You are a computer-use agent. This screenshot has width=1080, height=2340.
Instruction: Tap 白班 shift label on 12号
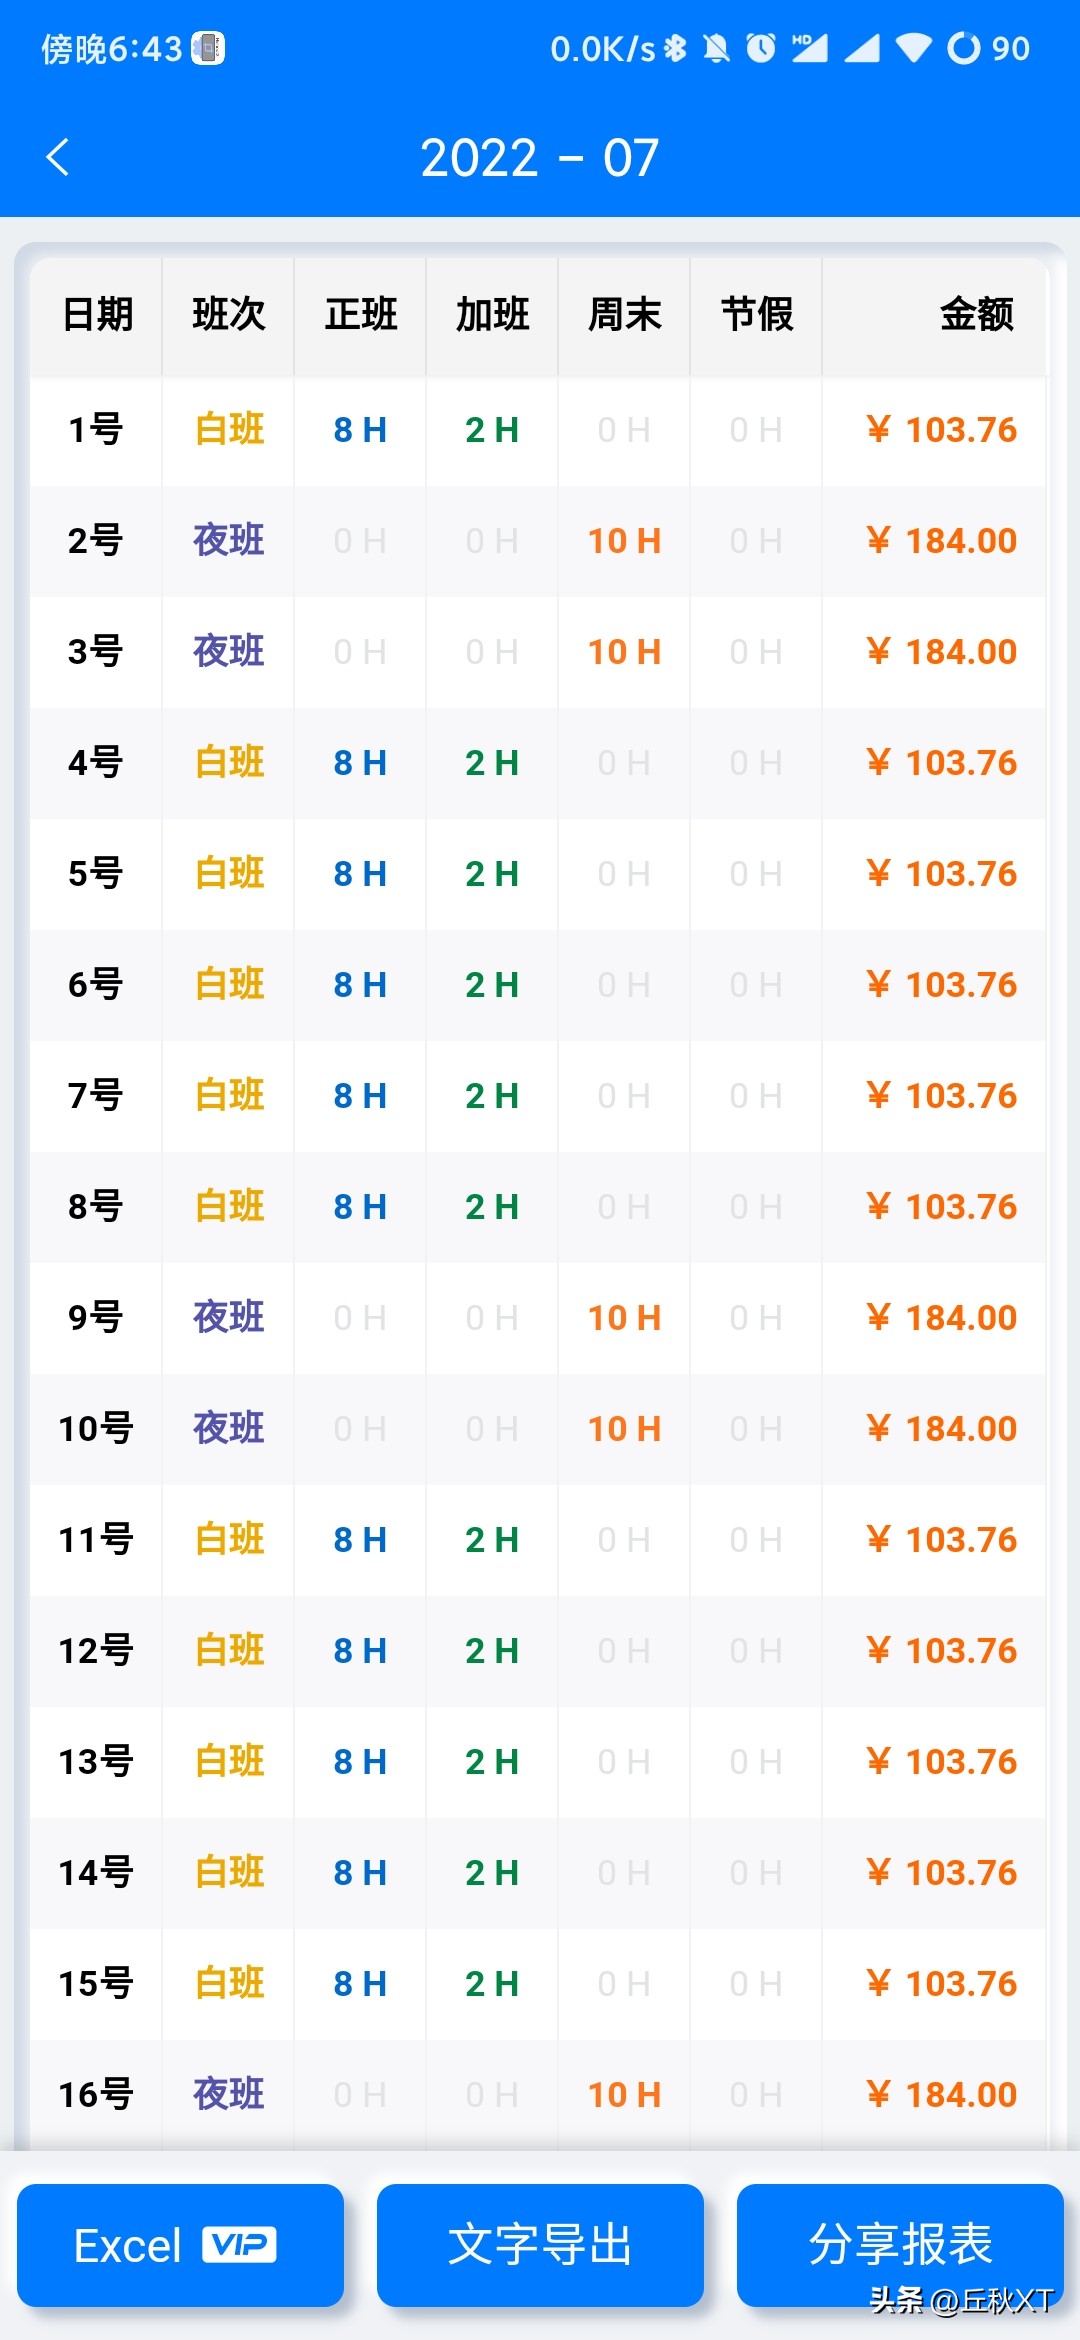point(229,1651)
